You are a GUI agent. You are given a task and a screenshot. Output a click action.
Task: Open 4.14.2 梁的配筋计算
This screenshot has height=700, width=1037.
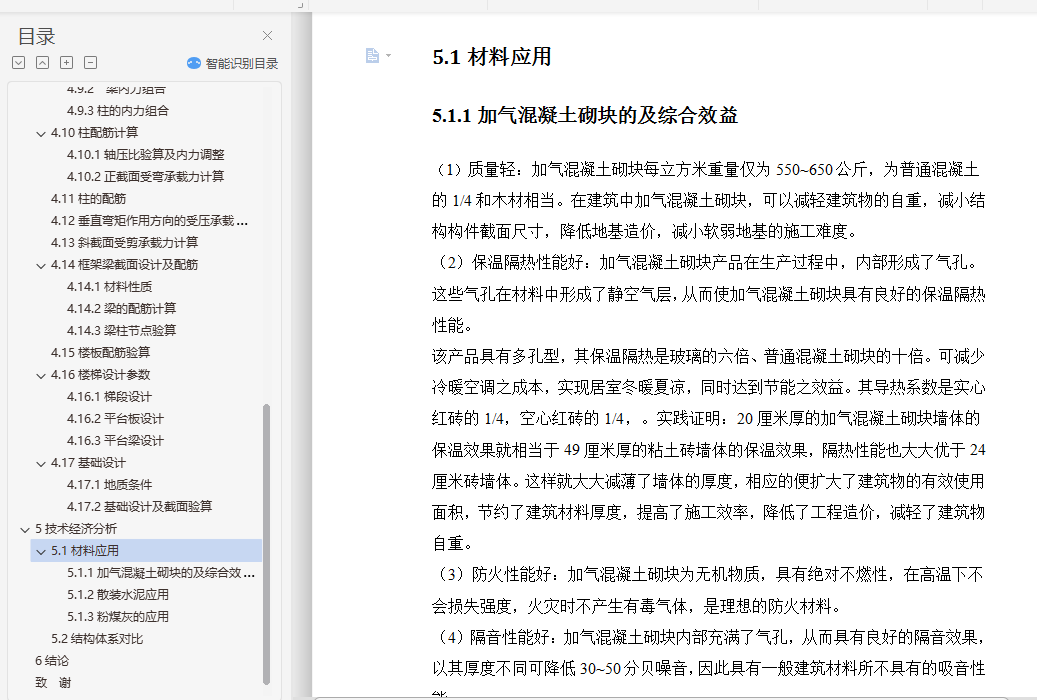[x=122, y=308]
